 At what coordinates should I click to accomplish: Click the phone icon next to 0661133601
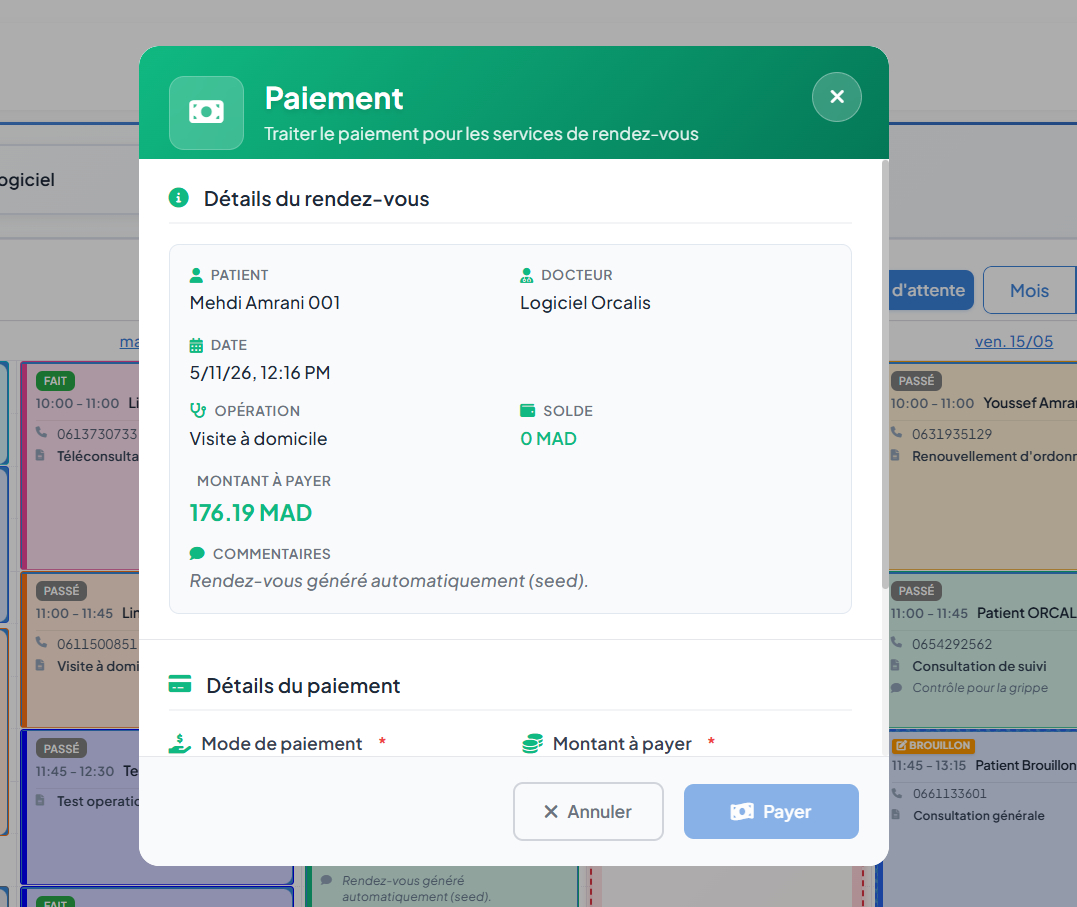pos(896,792)
